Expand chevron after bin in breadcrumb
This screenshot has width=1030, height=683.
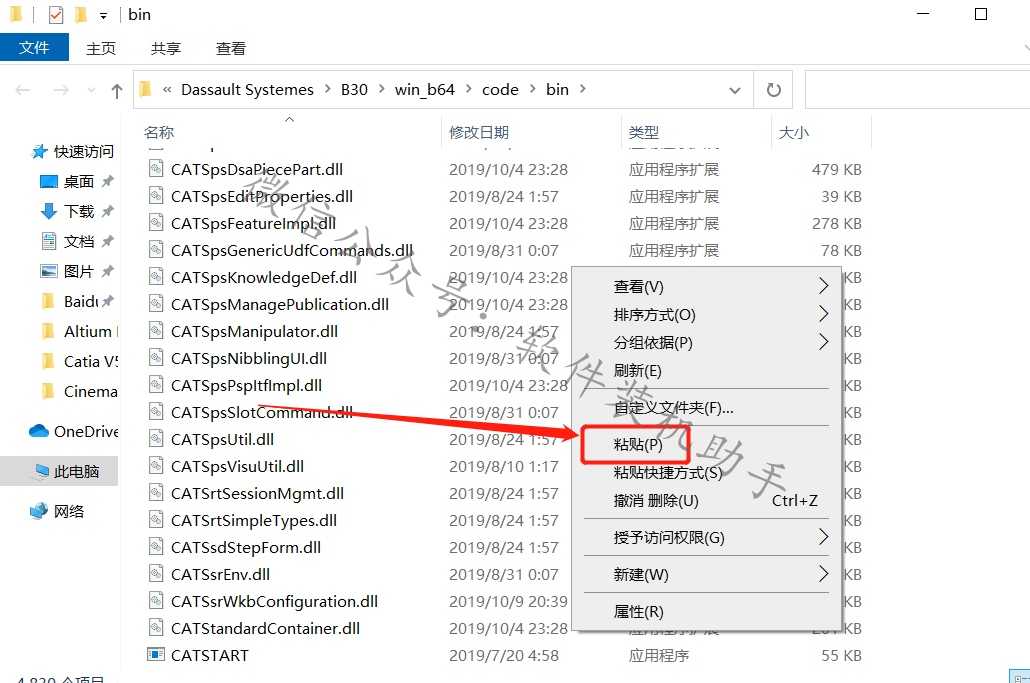point(582,89)
